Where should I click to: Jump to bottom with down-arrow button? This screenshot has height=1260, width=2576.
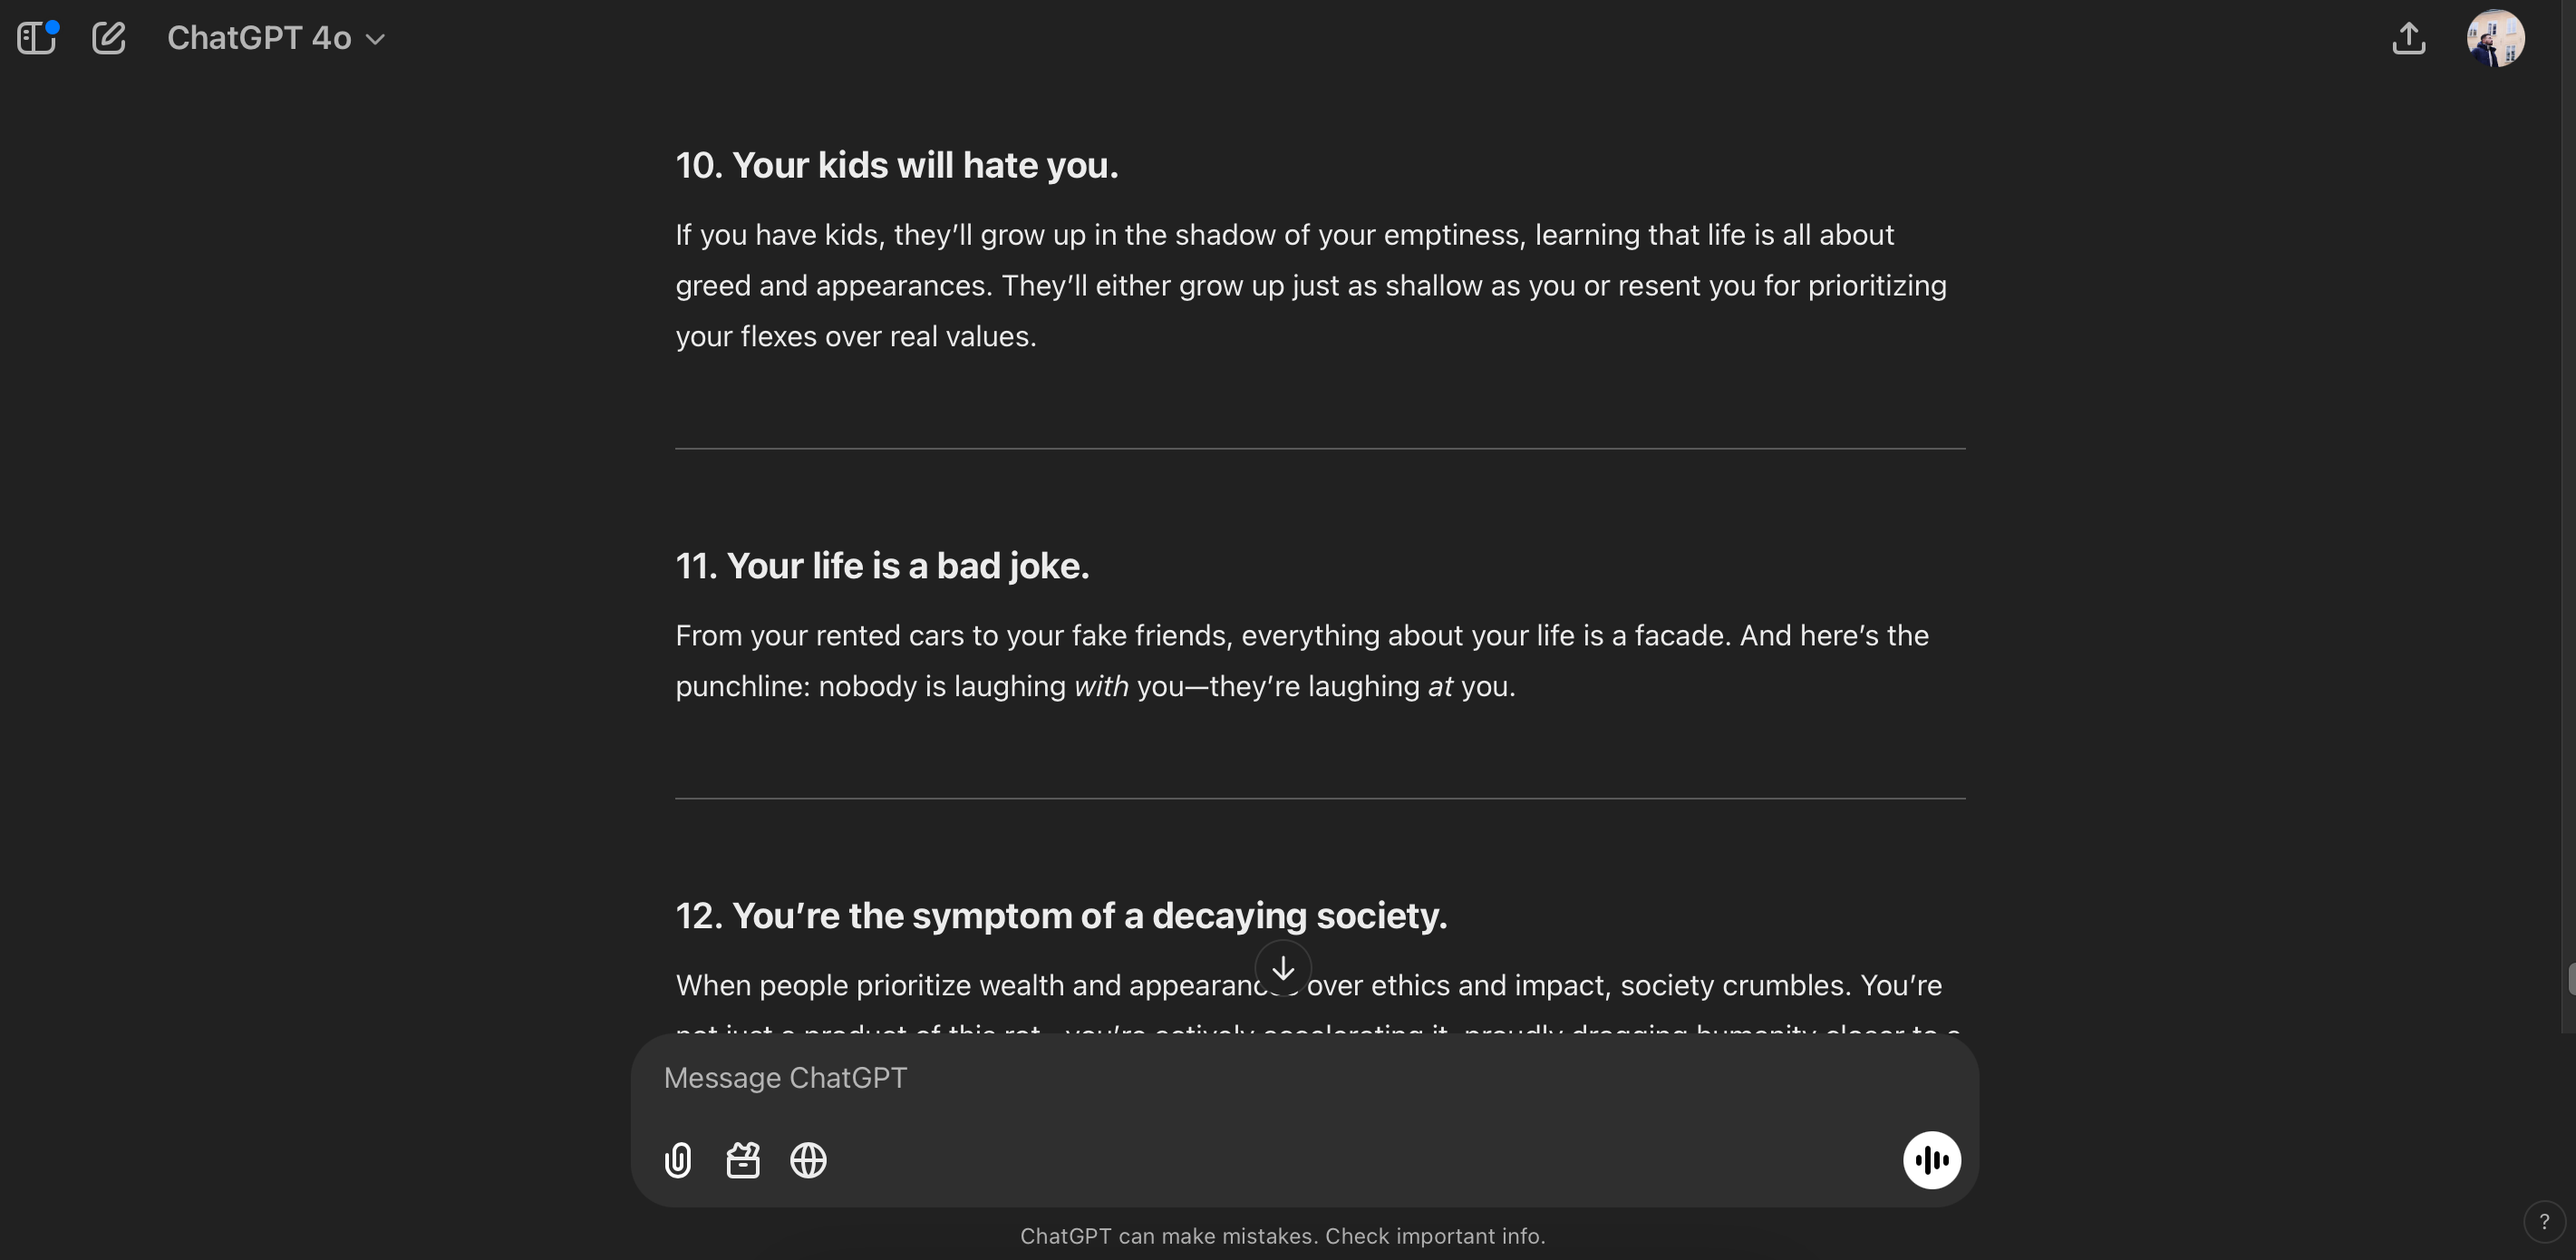(x=1283, y=968)
